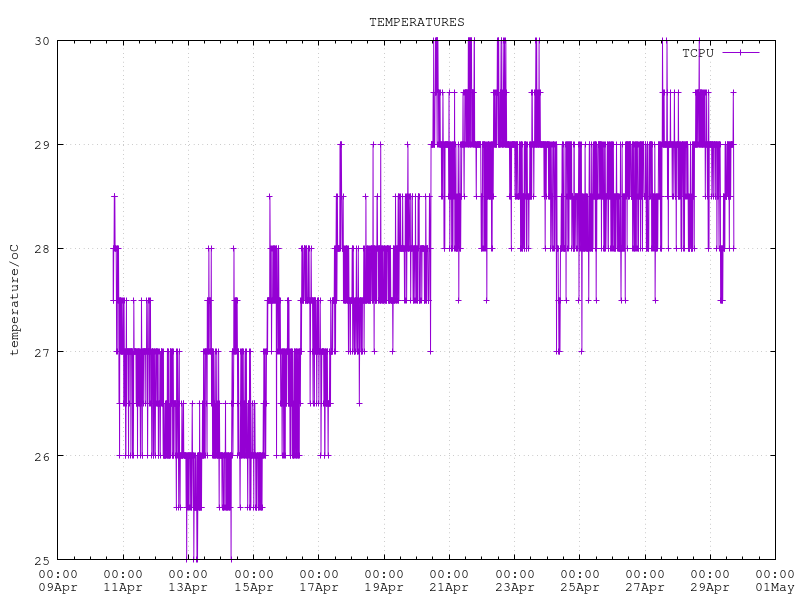This screenshot has height=600, width=800.
Task: Click the 27Apr date tick label
Action: (644, 587)
